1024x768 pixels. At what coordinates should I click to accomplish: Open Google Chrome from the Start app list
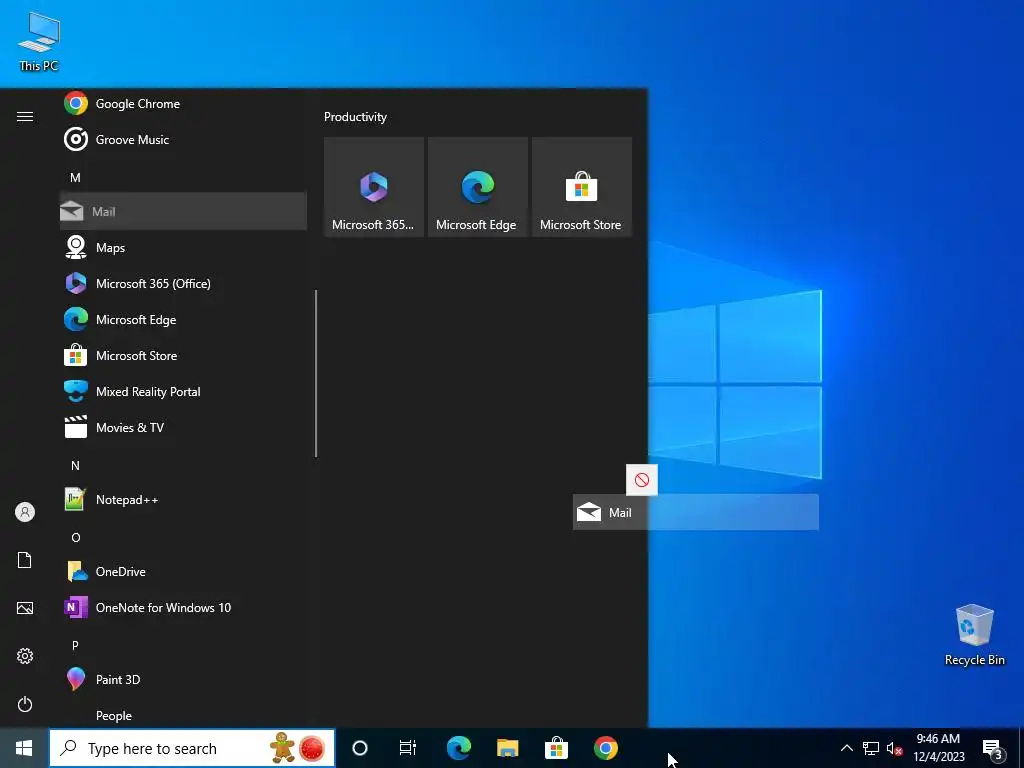coord(183,103)
